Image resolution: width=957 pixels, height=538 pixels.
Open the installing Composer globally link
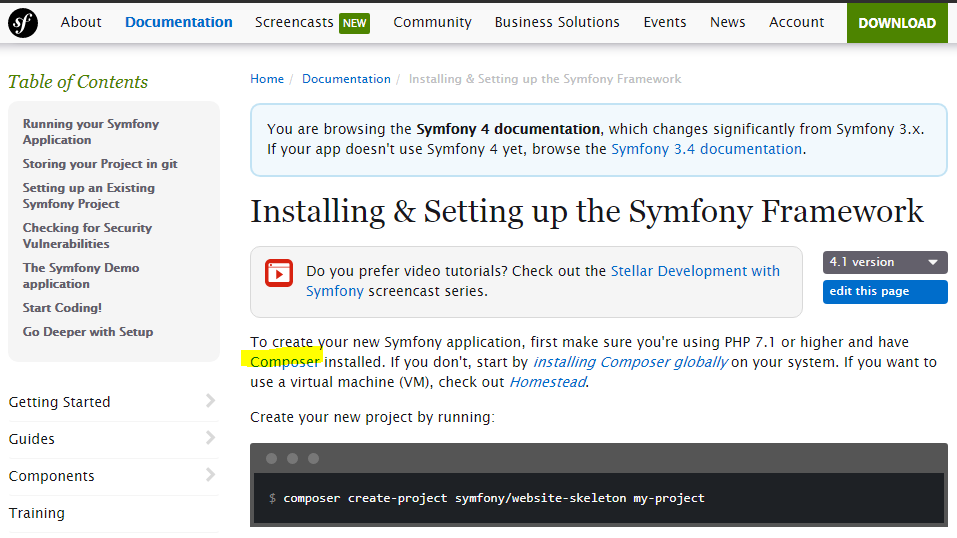click(630, 362)
